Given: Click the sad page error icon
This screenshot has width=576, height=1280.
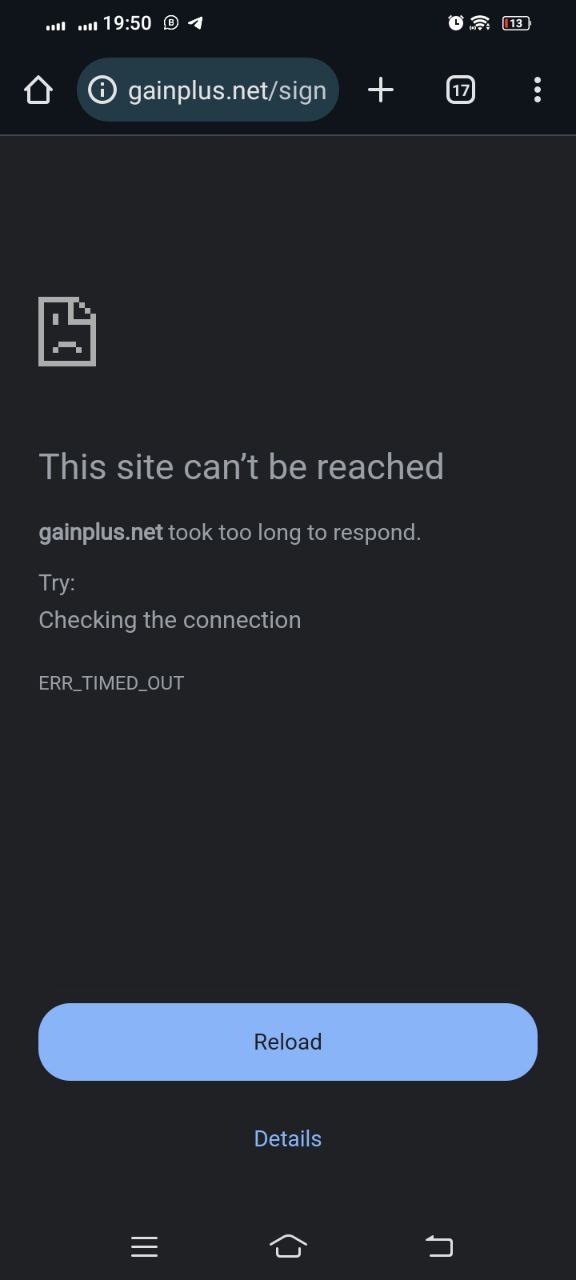Looking at the screenshot, I should pos(67,332).
